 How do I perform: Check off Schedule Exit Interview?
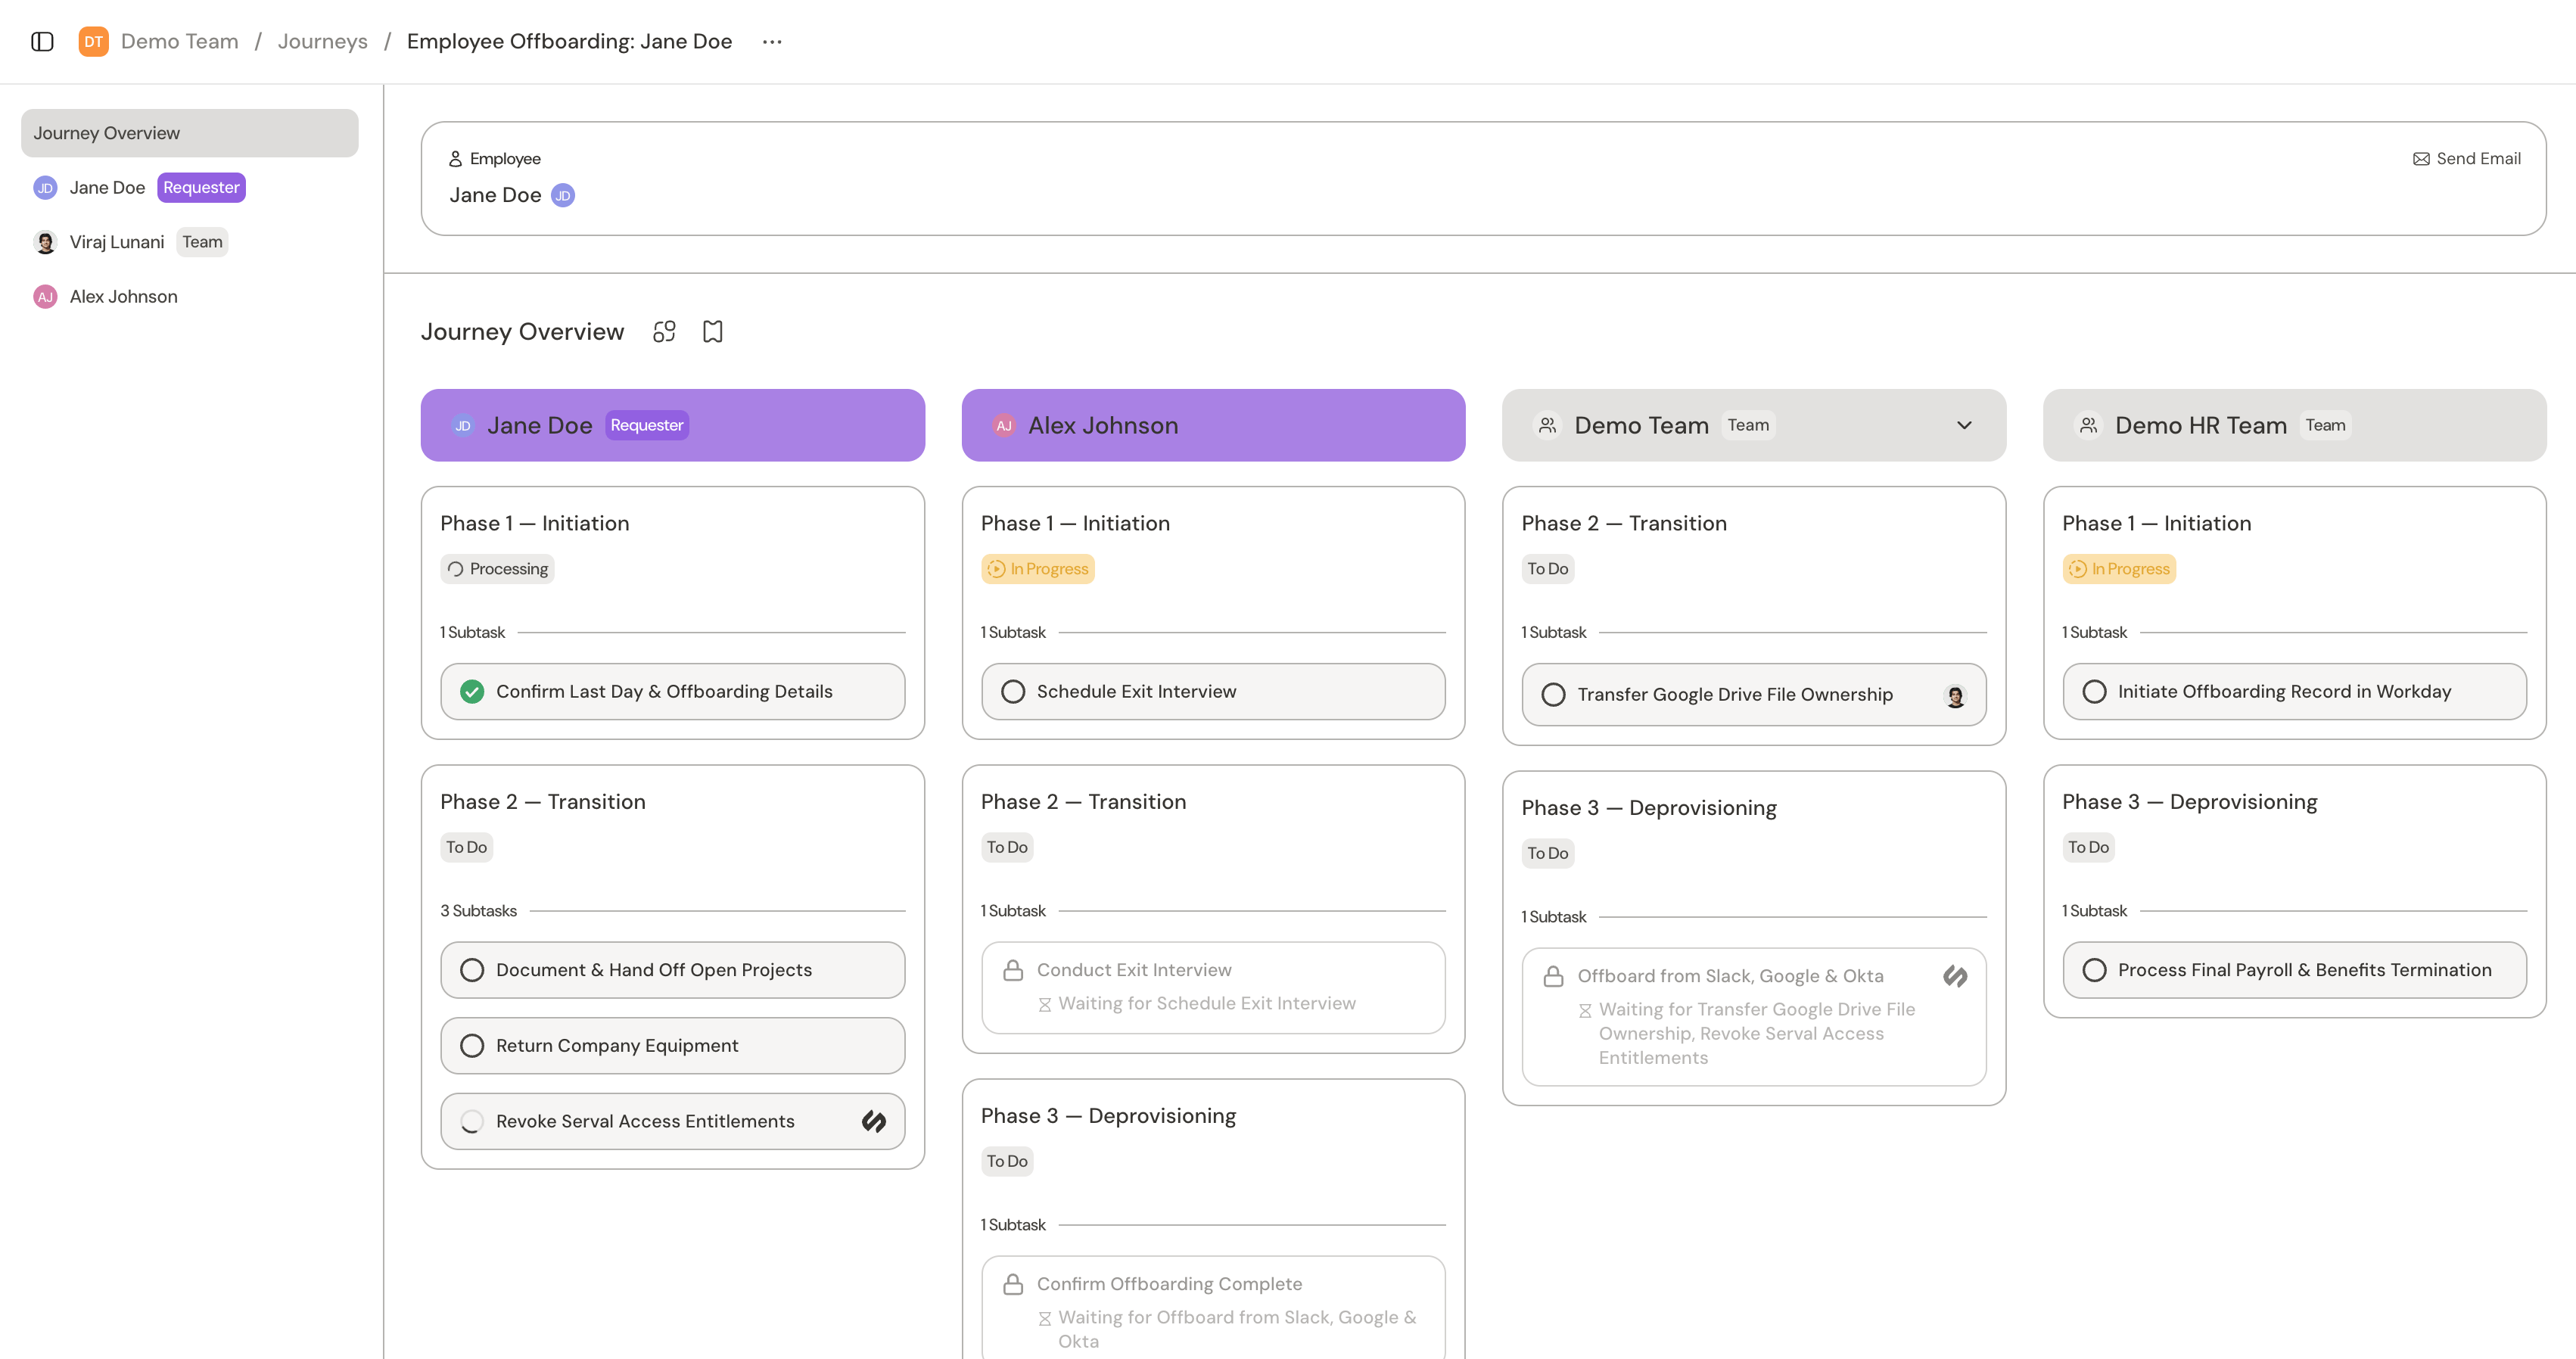click(x=1013, y=692)
